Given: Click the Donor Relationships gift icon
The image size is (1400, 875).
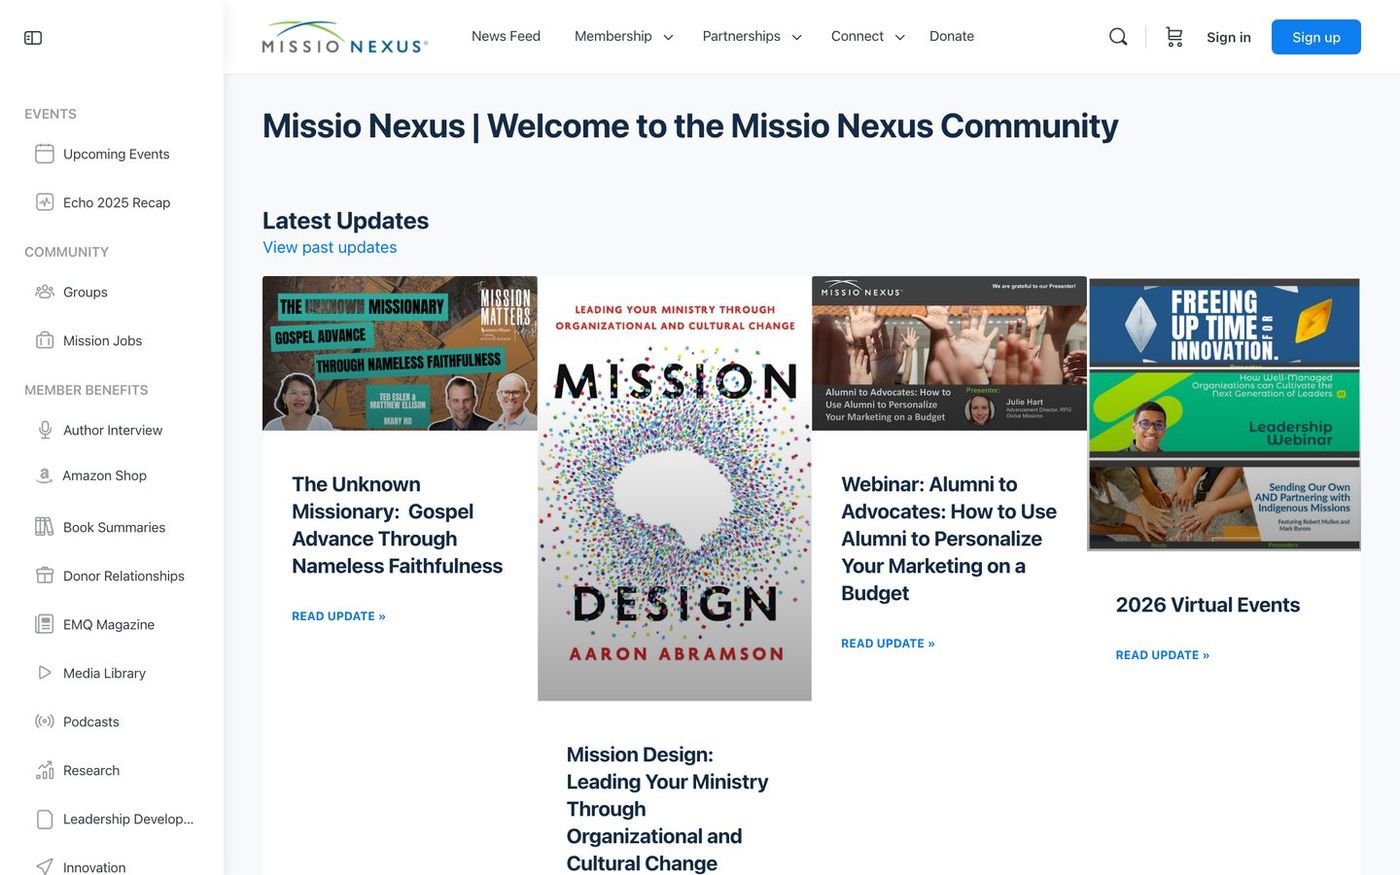Looking at the screenshot, I should point(44,576).
